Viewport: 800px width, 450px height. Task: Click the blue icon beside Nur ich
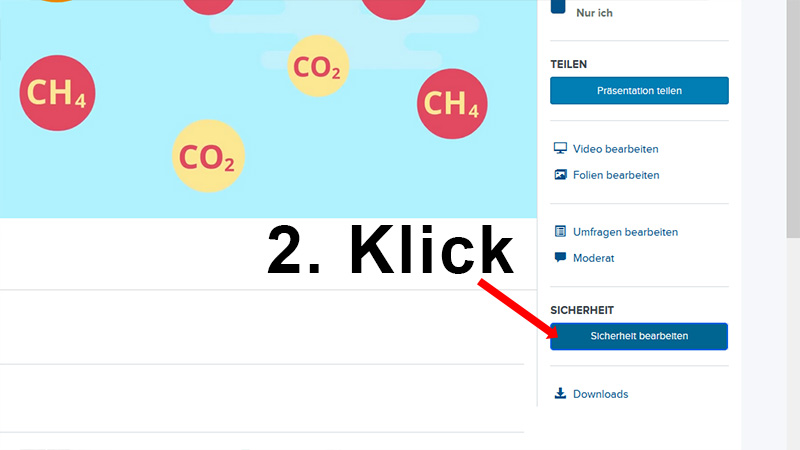558,8
